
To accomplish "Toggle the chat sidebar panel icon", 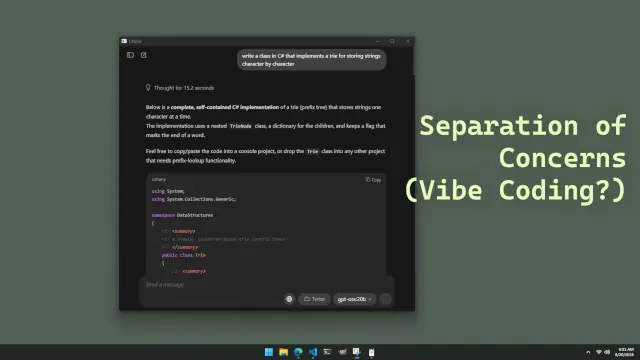I will (130, 55).
